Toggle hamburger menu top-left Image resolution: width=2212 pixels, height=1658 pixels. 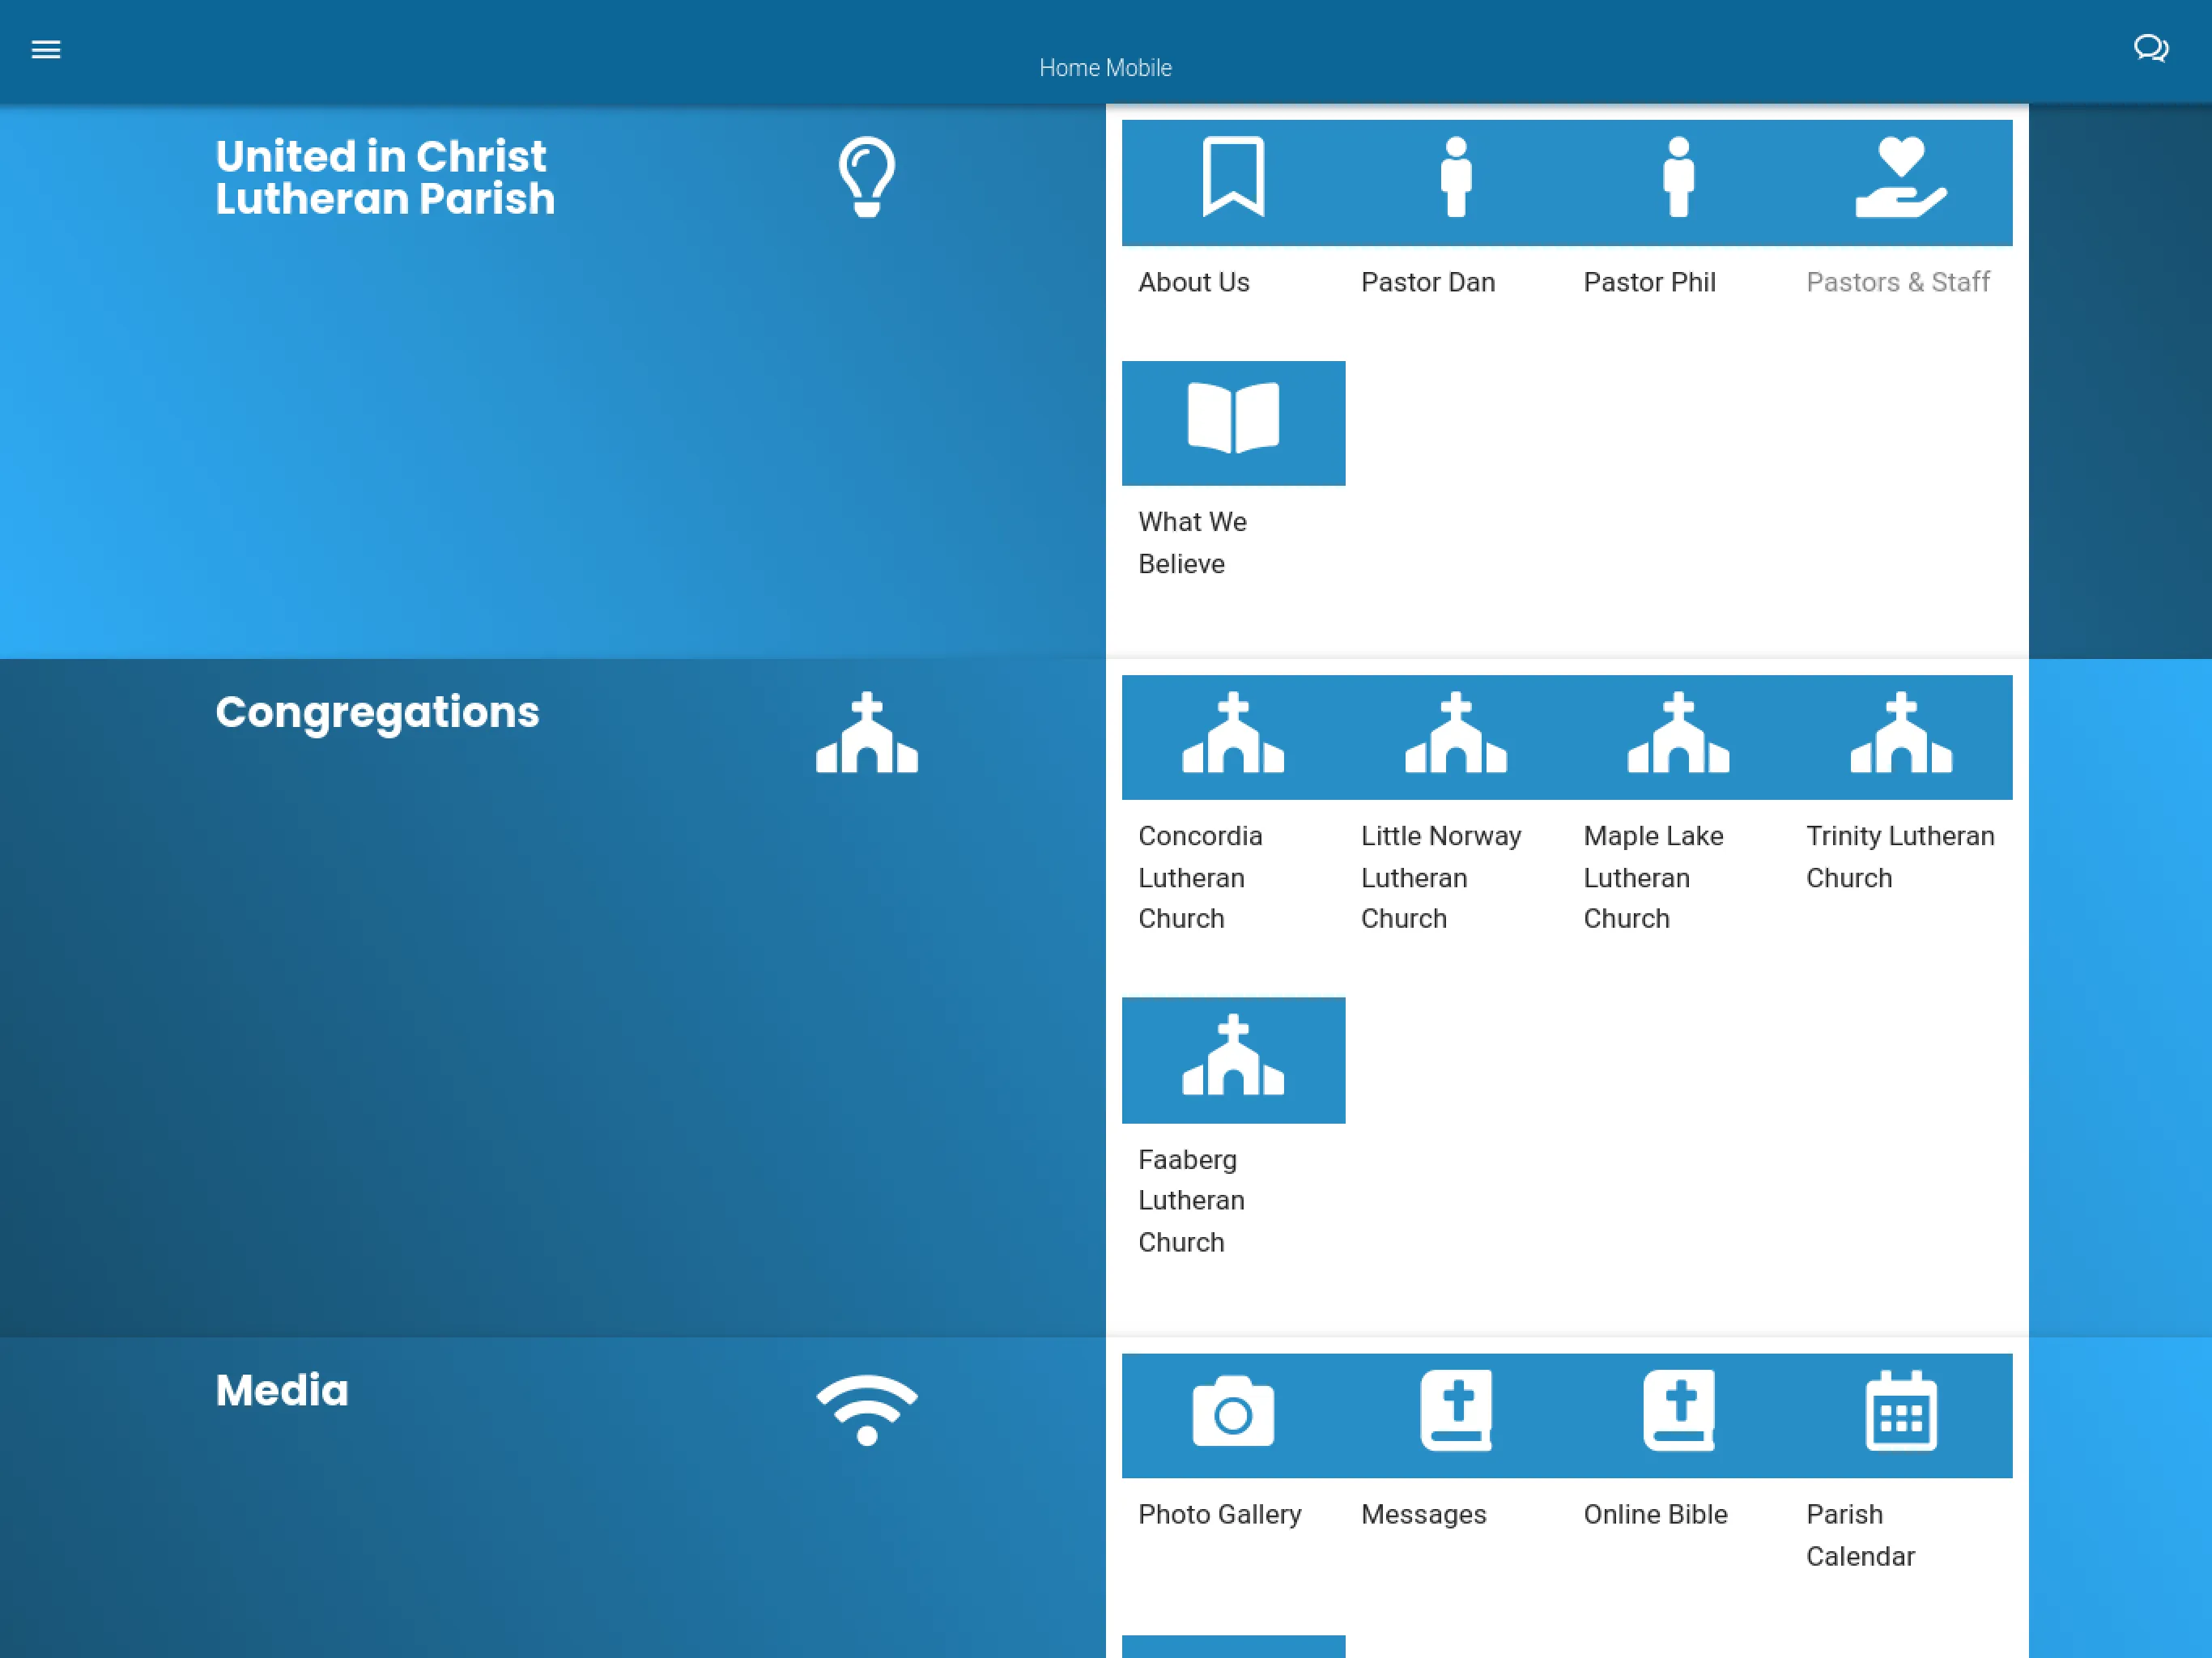point(45,47)
